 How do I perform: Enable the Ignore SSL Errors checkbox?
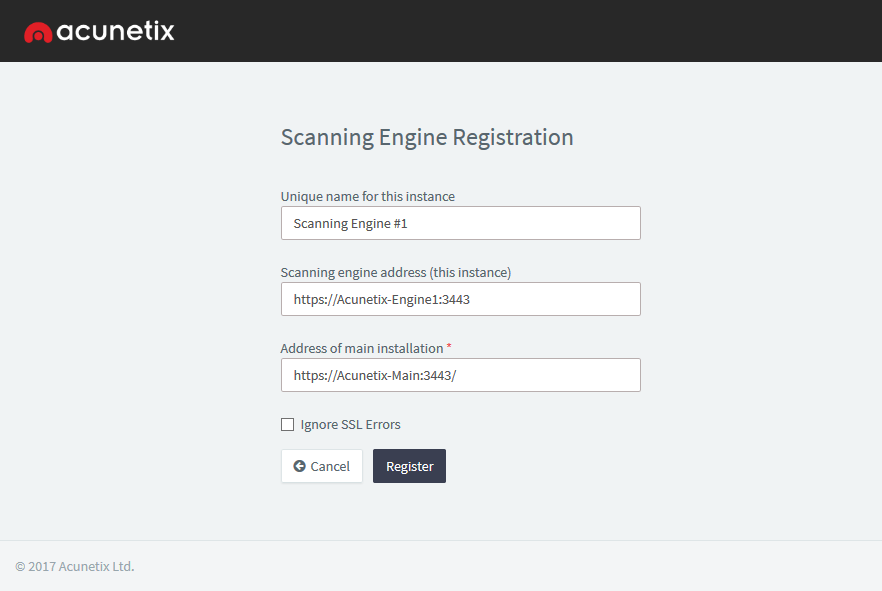287,425
